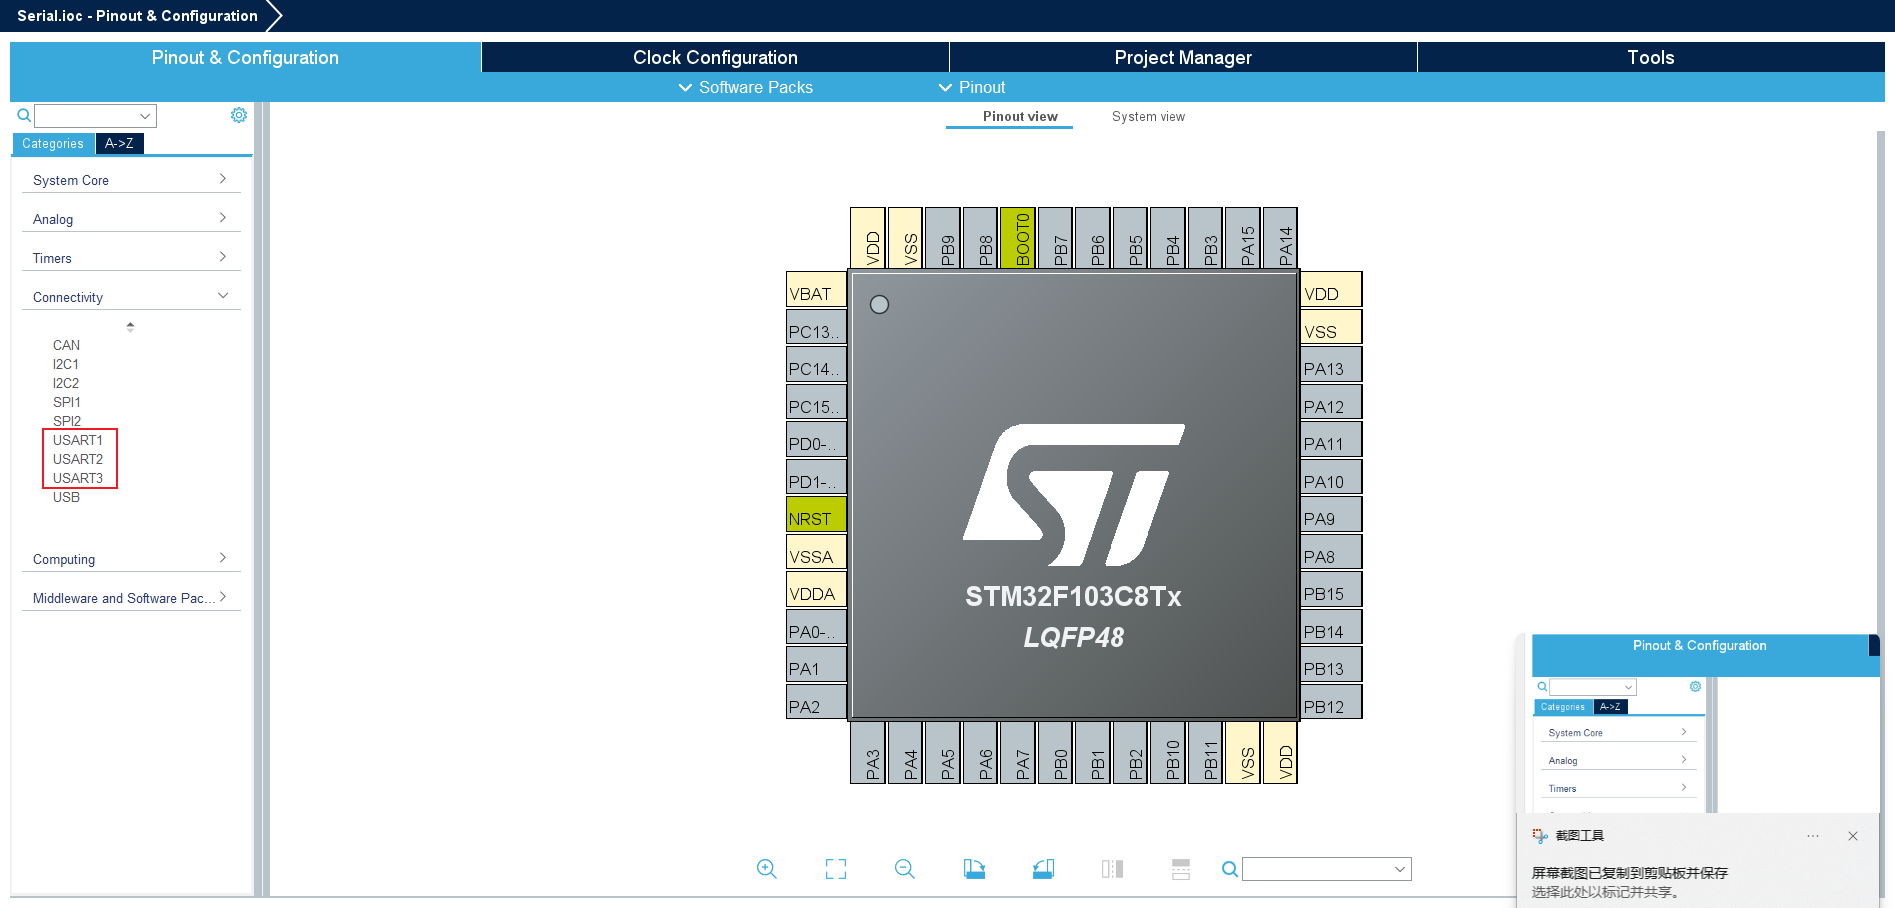Switch to the Clock Configuration tab
Viewport: 1895px width, 908px height.
coord(715,58)
